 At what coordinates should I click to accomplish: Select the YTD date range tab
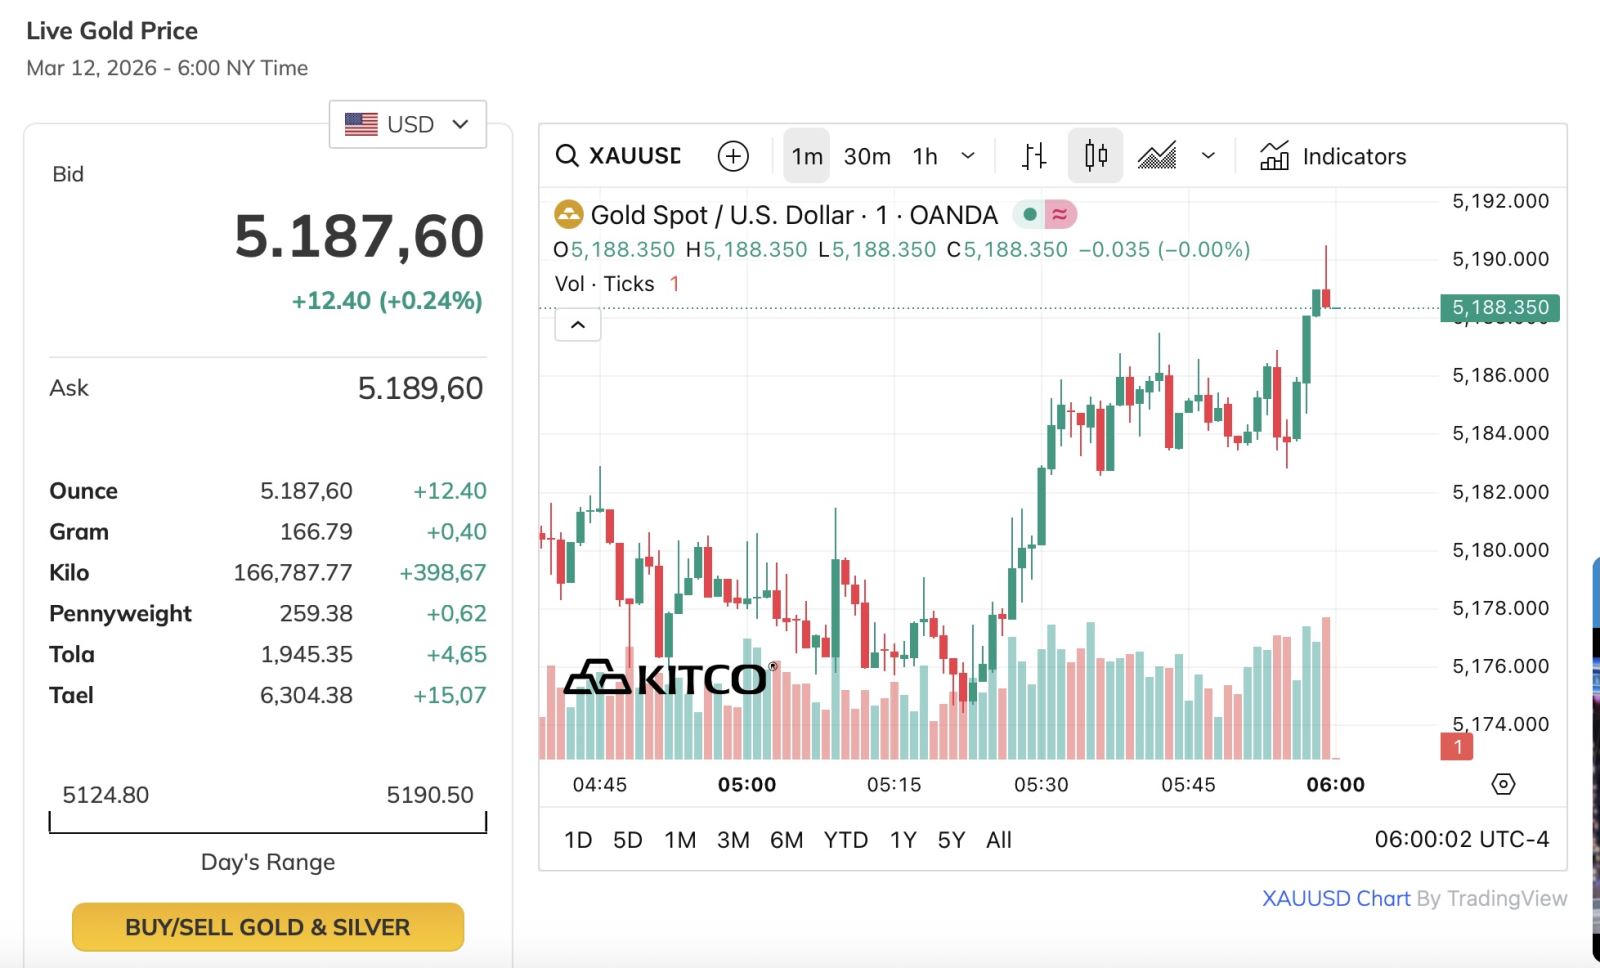point(845,840)
